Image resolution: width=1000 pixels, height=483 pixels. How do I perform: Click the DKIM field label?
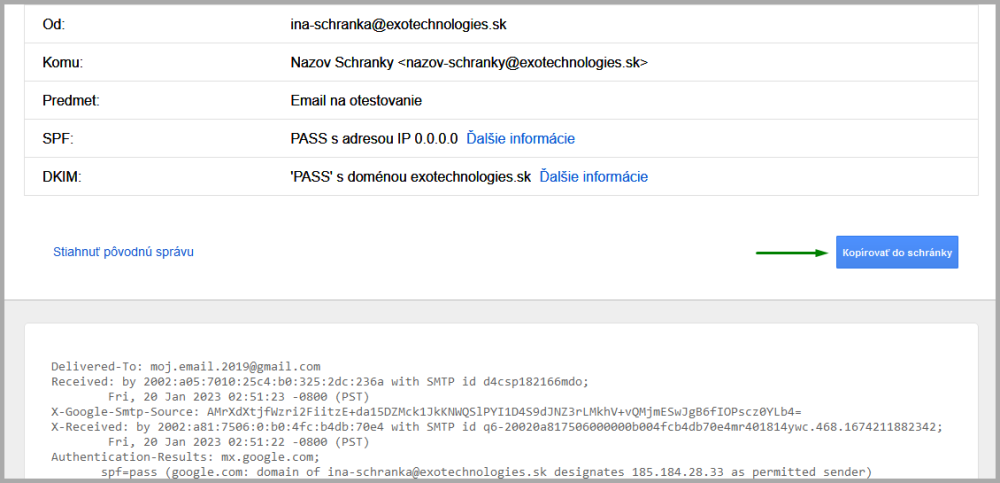click(x=63, y=176)
